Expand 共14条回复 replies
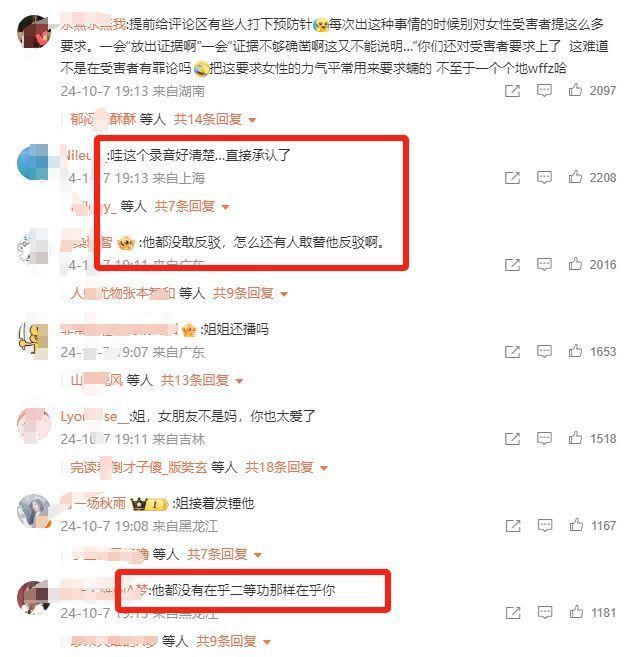The height and width of the screenshot is (657, 637). point(215,119)
